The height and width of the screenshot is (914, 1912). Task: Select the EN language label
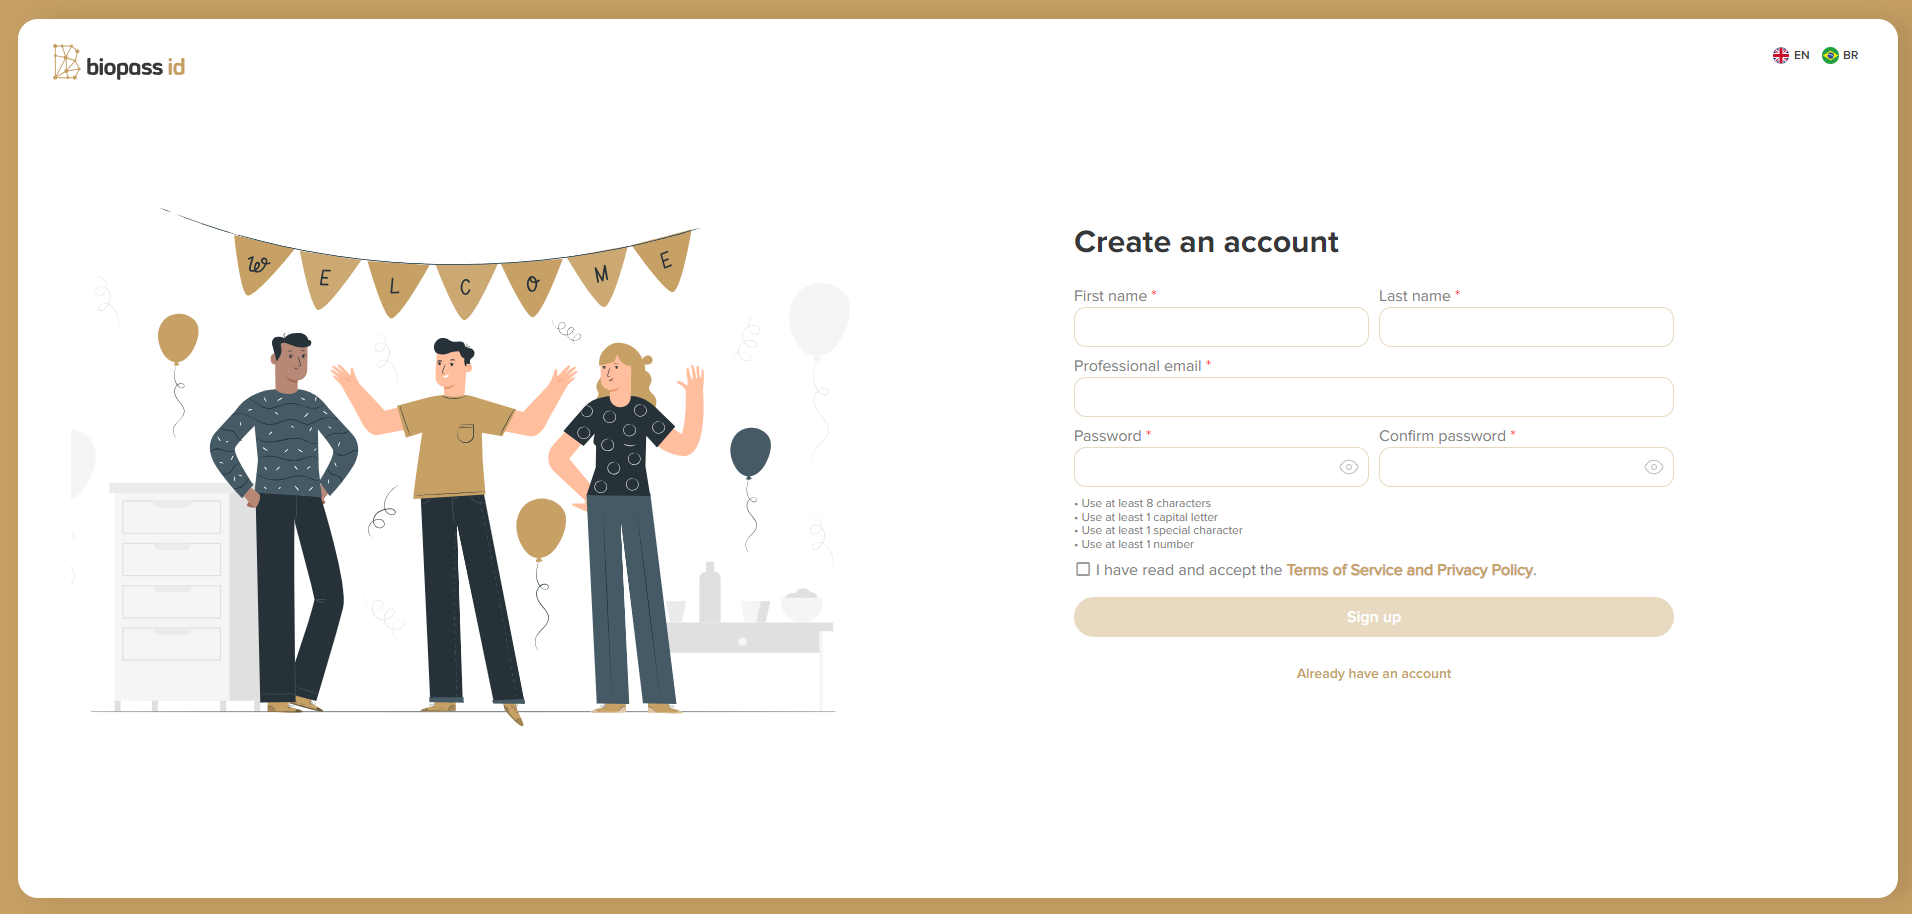pyautogui.click(x=1801, y=55)
